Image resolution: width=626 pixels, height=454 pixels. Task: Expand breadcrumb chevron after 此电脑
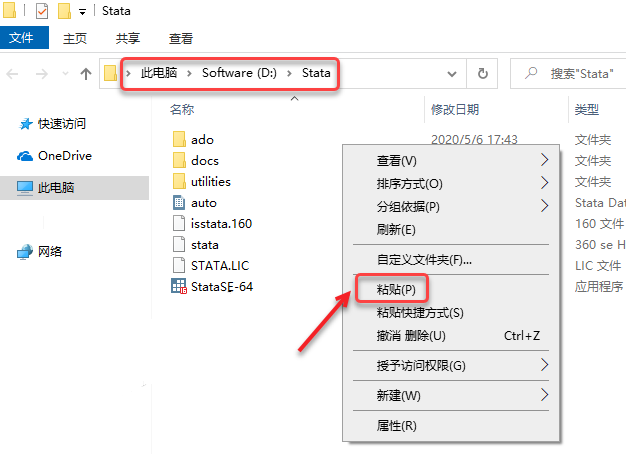click(189, 73)
